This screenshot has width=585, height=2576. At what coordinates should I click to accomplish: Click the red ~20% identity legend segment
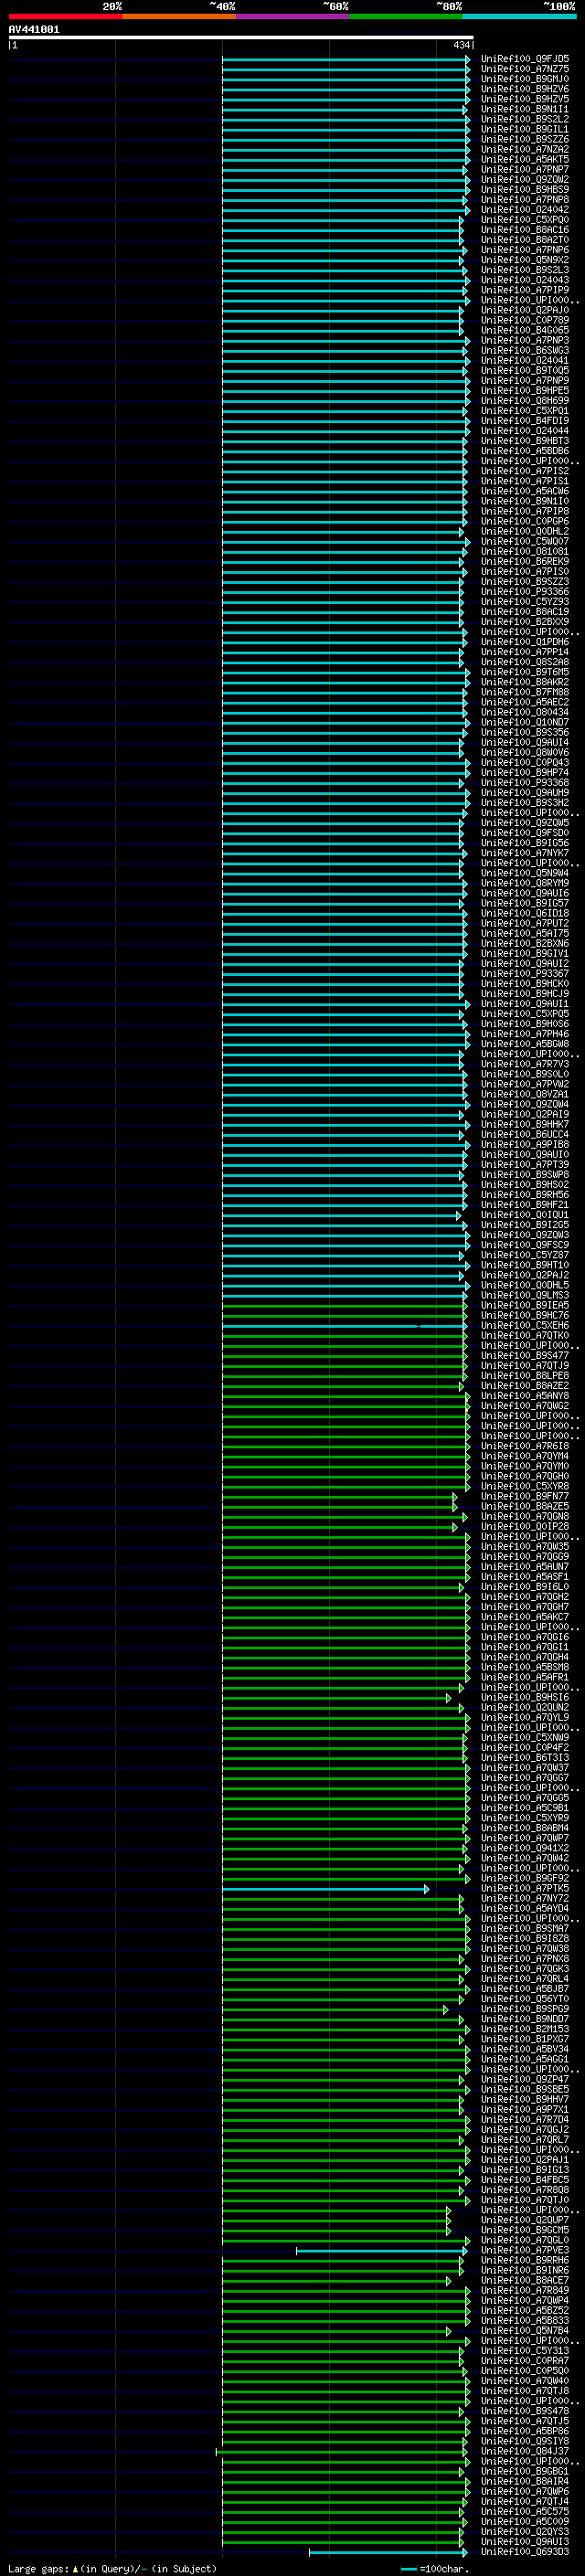(x=65, y=16)
